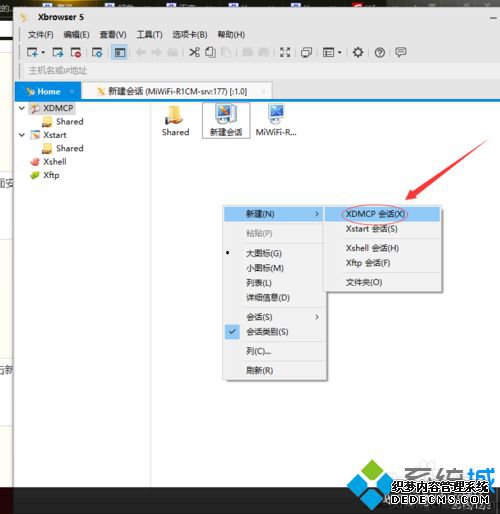Collapse the XDMCP tree node
The image size is (500, 514).
click(22, 108)
